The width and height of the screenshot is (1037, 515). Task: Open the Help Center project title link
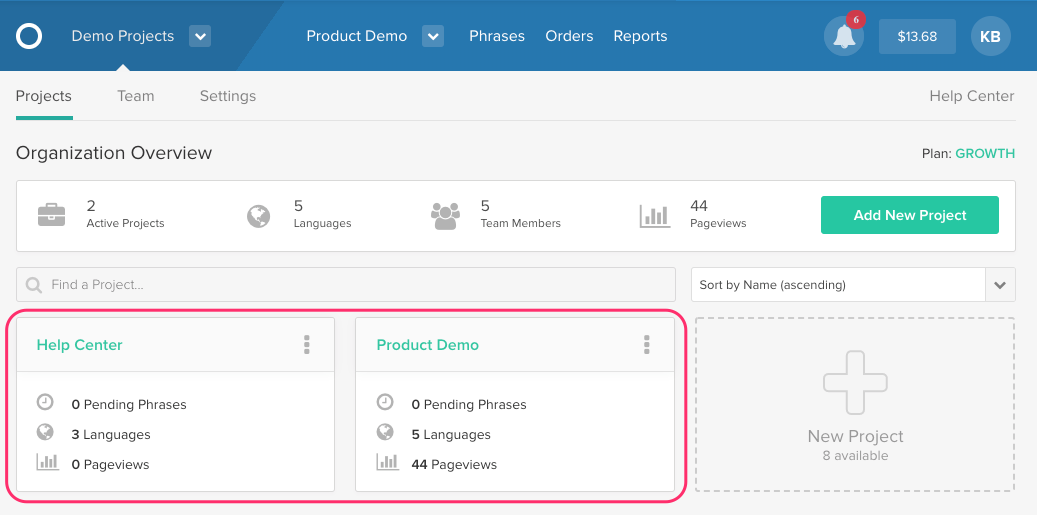(x=79, y=345)
